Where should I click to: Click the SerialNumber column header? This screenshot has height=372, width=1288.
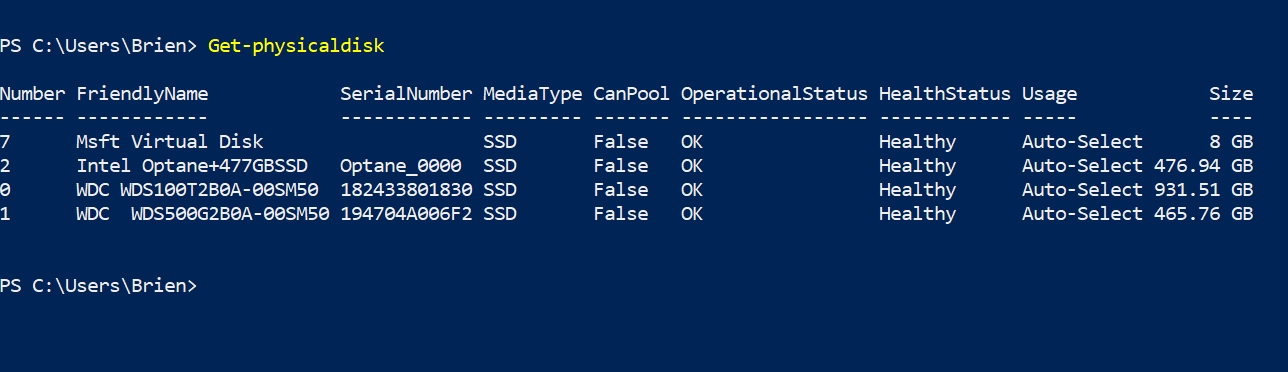pyautogui.click(x=406, y=94)
